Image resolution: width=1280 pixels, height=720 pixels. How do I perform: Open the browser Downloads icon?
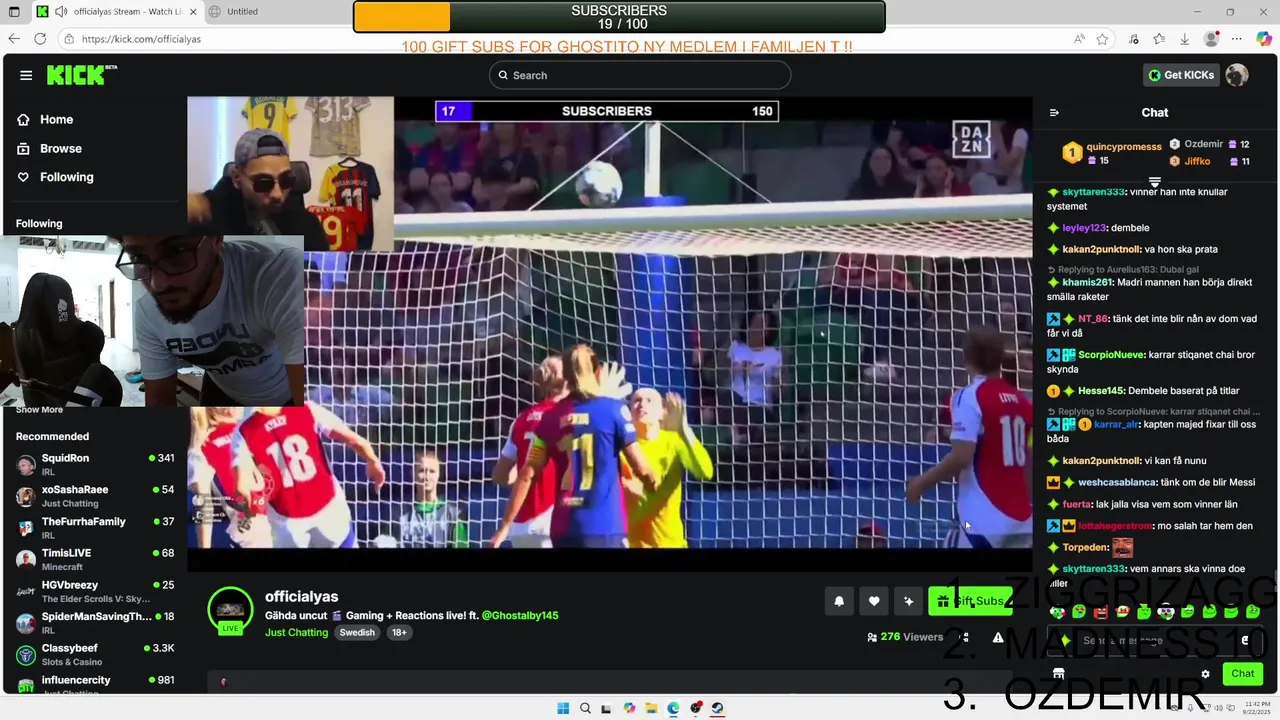[x=1185, y=39]
